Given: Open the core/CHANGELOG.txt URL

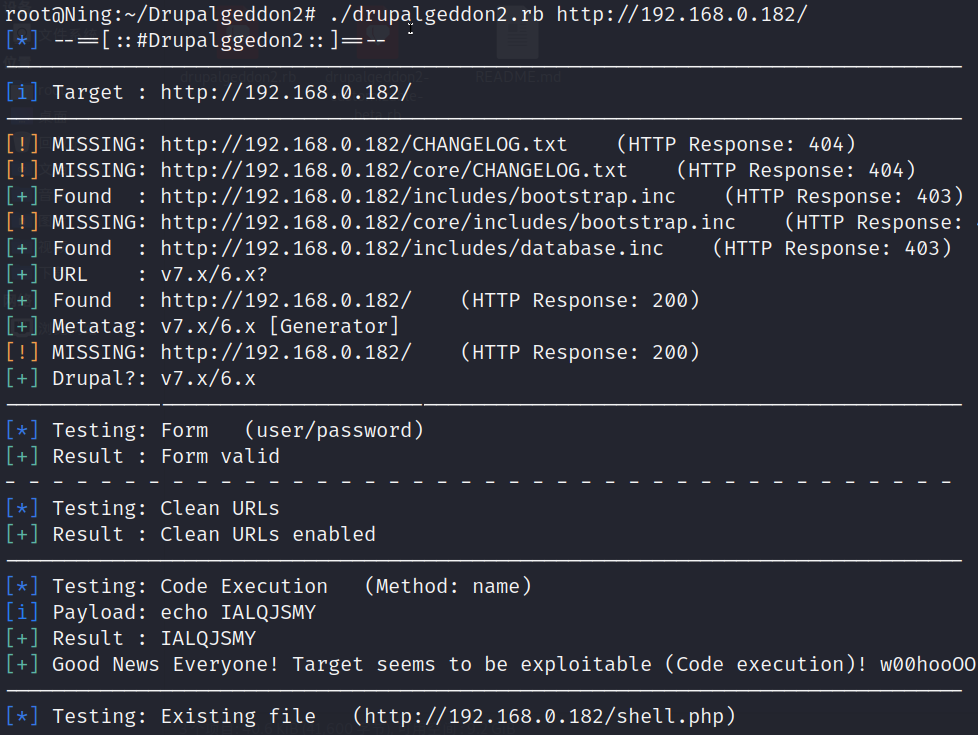Looking at the screenshot, I should [x=394, y=170].
